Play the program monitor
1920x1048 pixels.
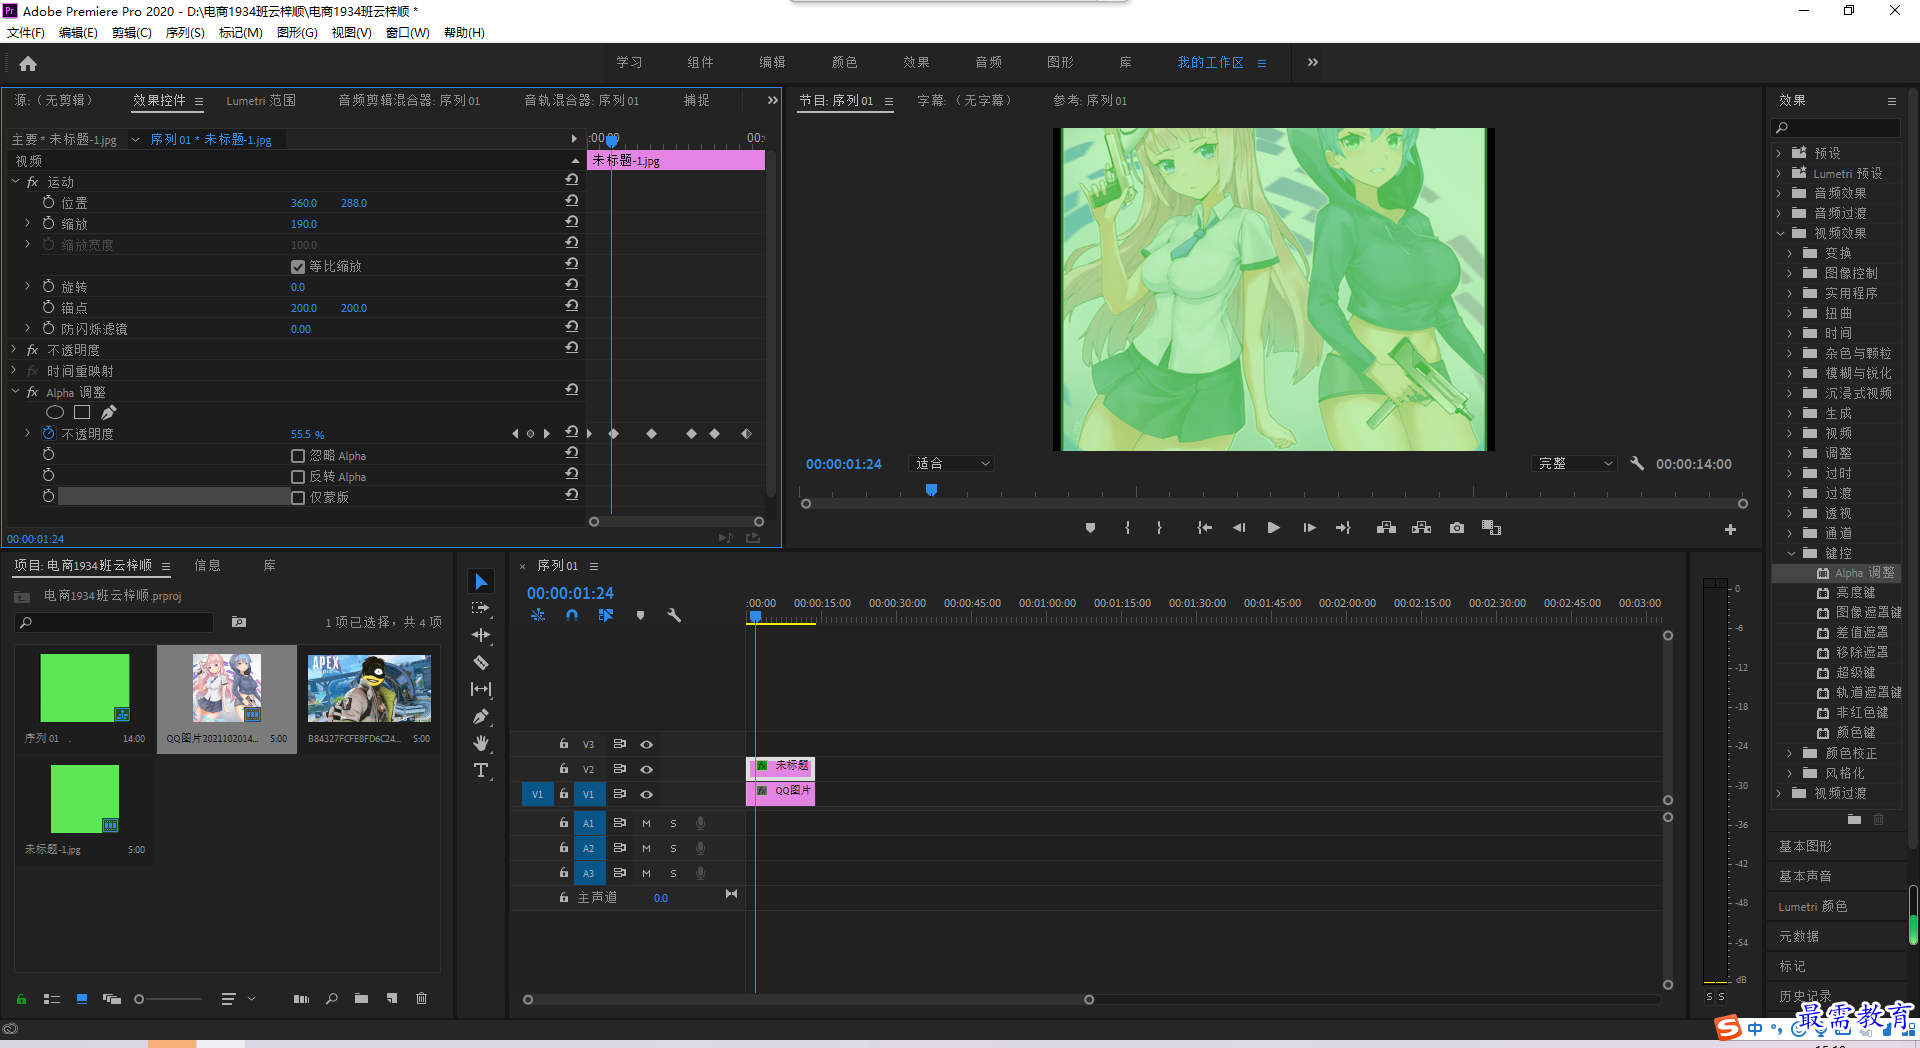[x=1273, y=528]
